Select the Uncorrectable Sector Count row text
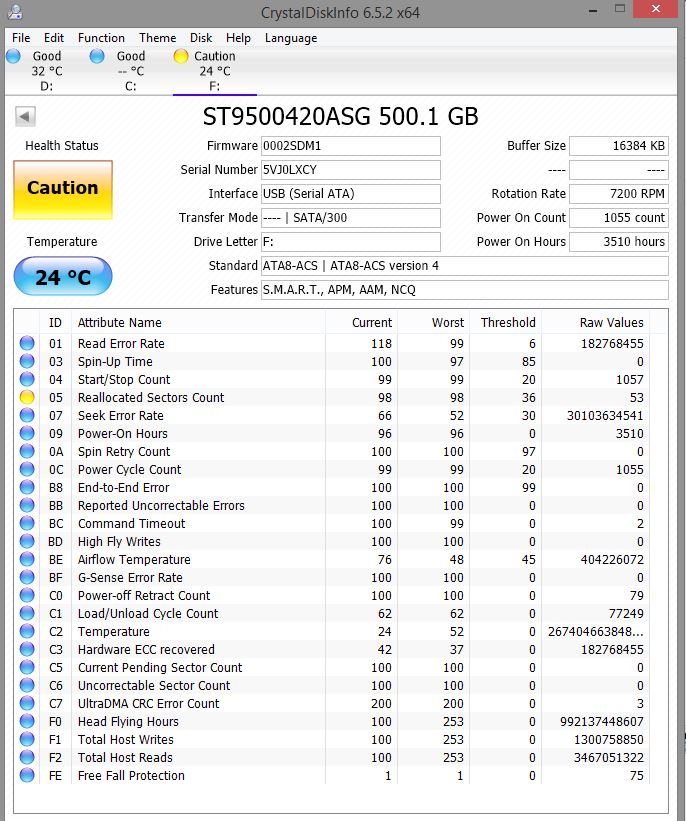Image resolution: width=686 pixels, height=821 pixels. click(x=154, y=685)
